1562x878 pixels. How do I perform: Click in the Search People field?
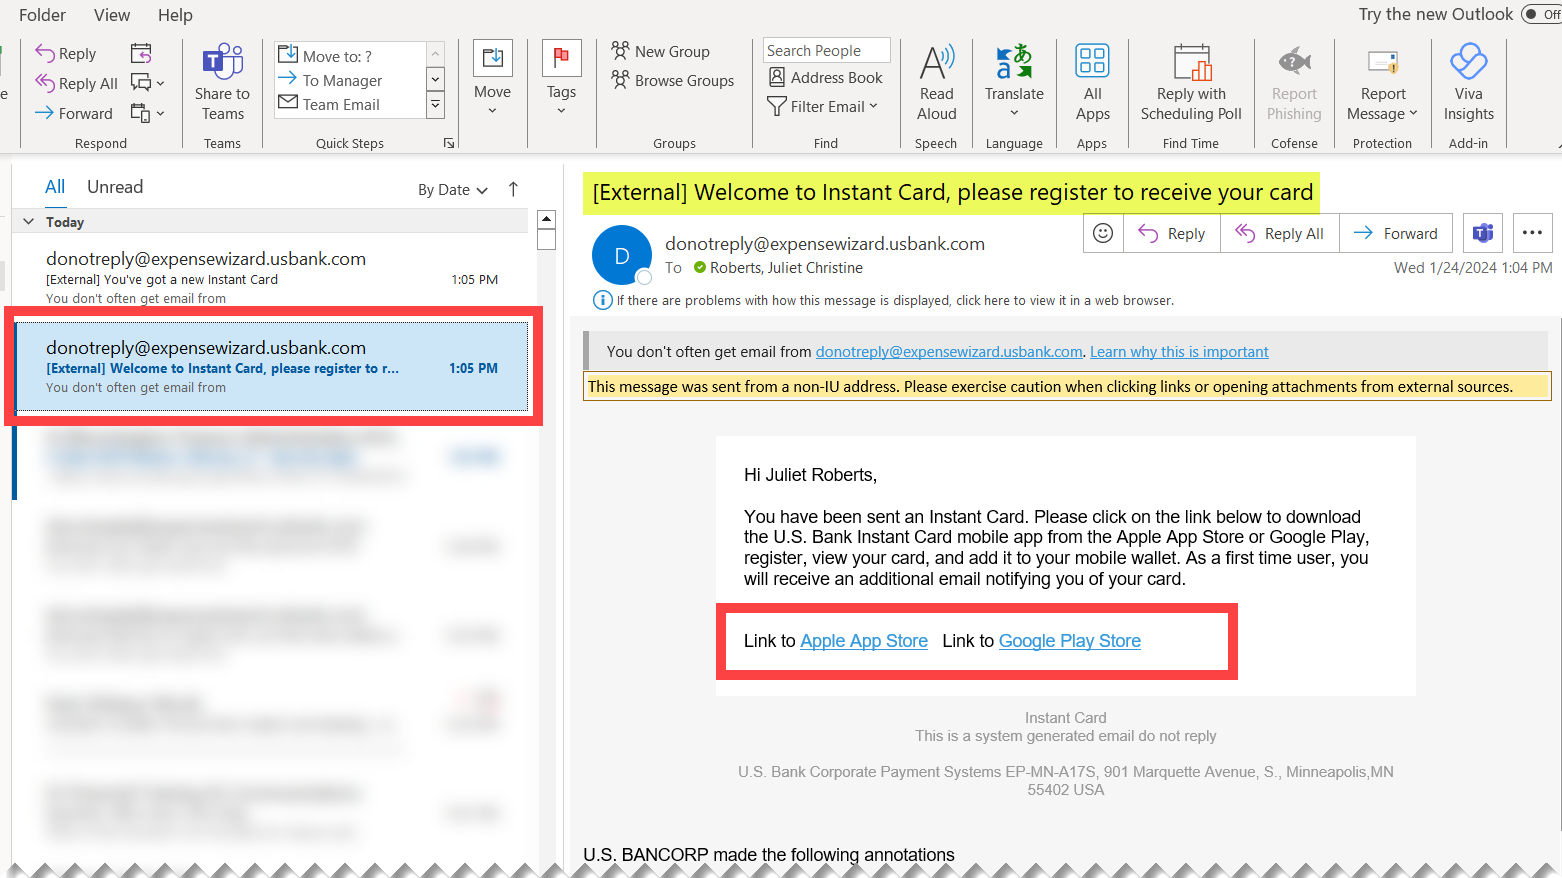[x=826, y=50]
